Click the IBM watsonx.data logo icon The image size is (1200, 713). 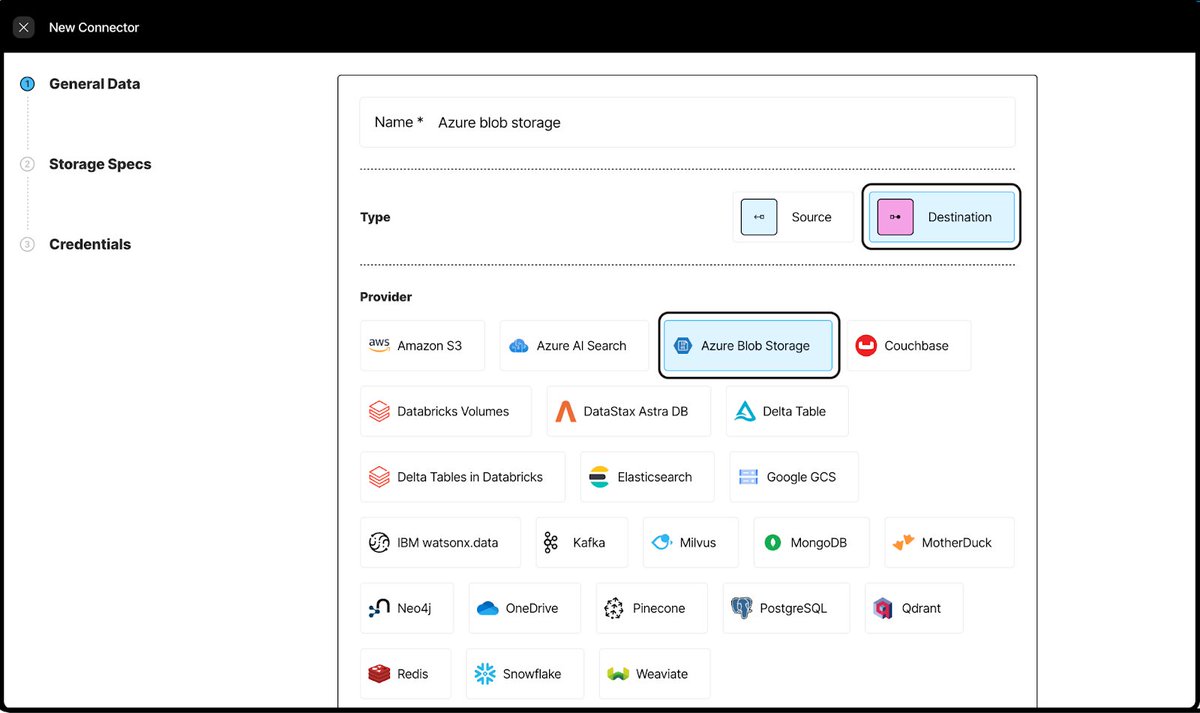click(379, 543)
